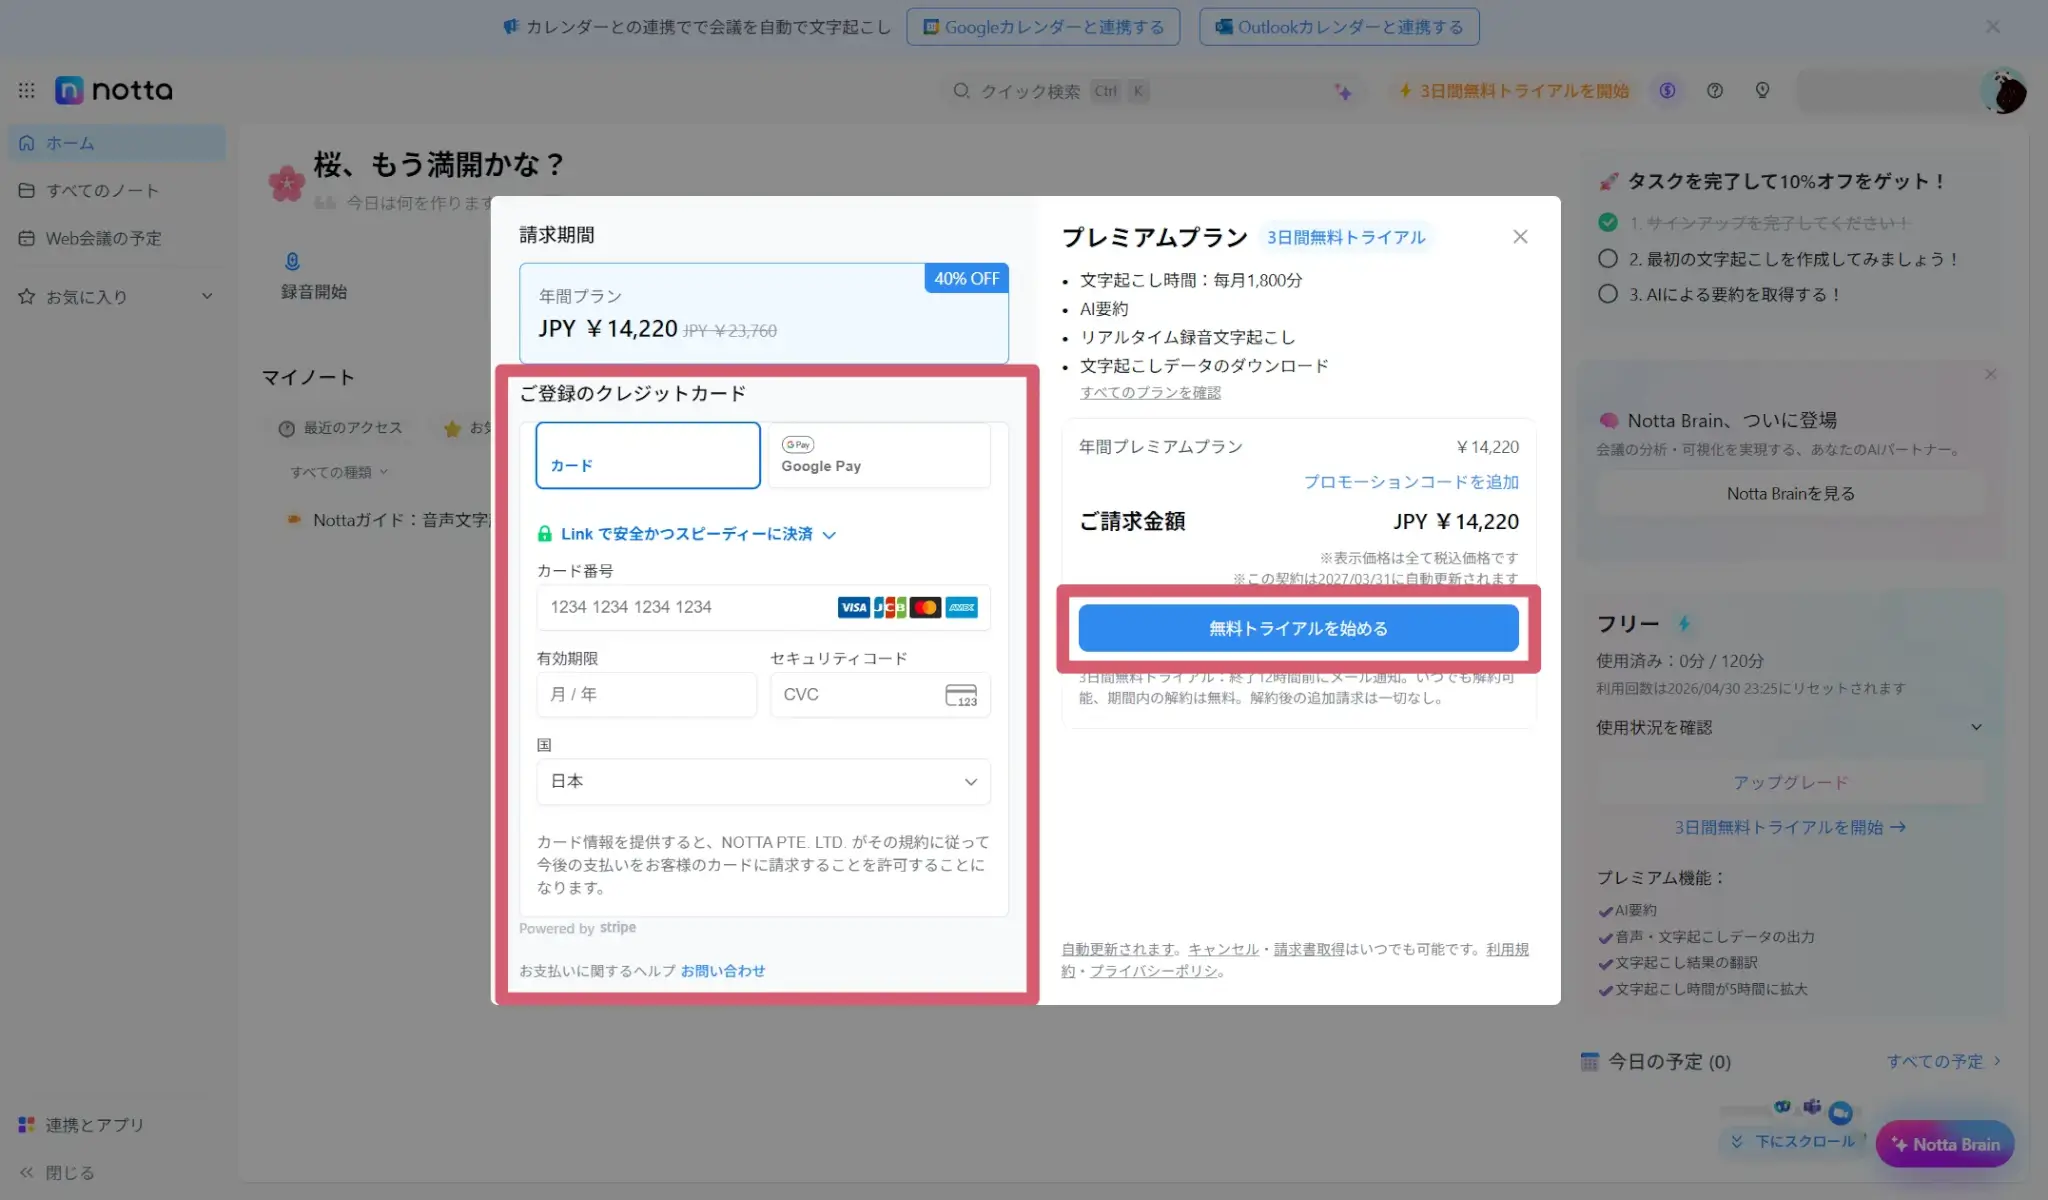Select the 年間プラン billing option
This screenshot has height=1200, width=2048.
point(763,313)
